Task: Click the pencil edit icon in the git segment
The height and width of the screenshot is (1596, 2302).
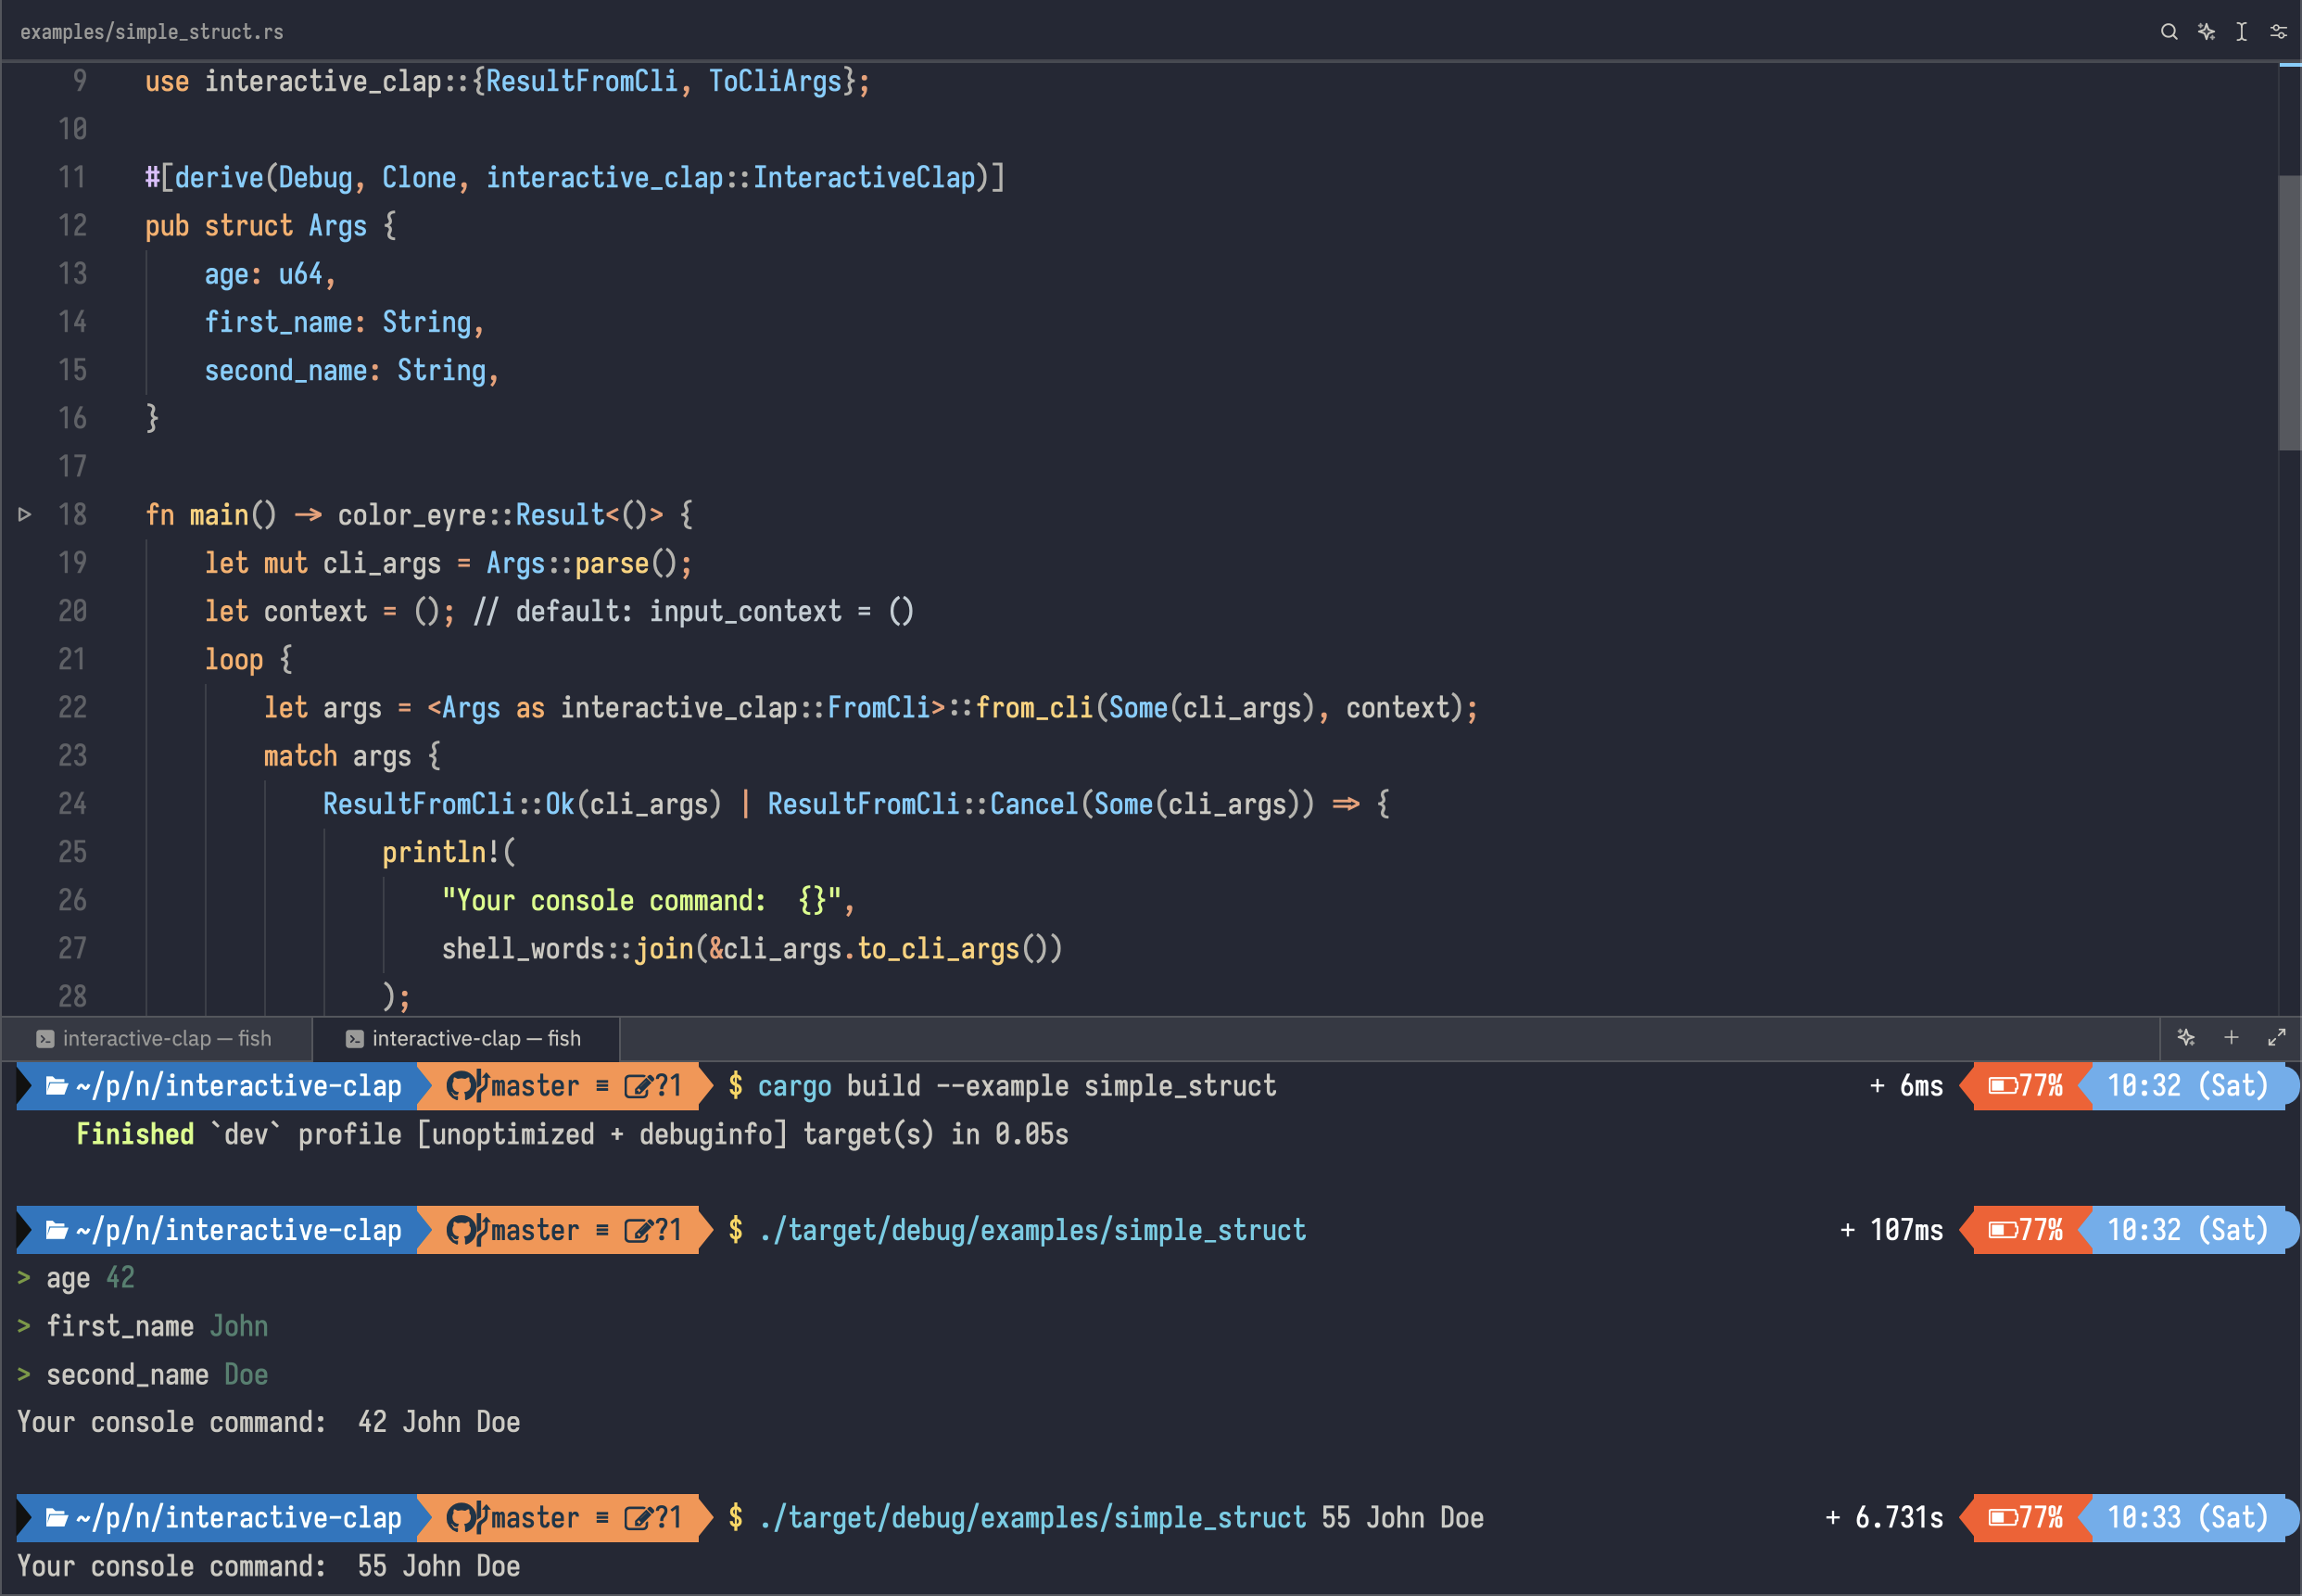Action: tap(637, 1085)
